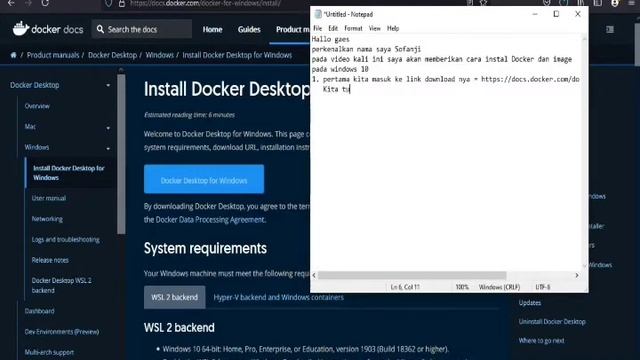
Task: Click the breadcrumb home icon
Action: tap(13, 55)
